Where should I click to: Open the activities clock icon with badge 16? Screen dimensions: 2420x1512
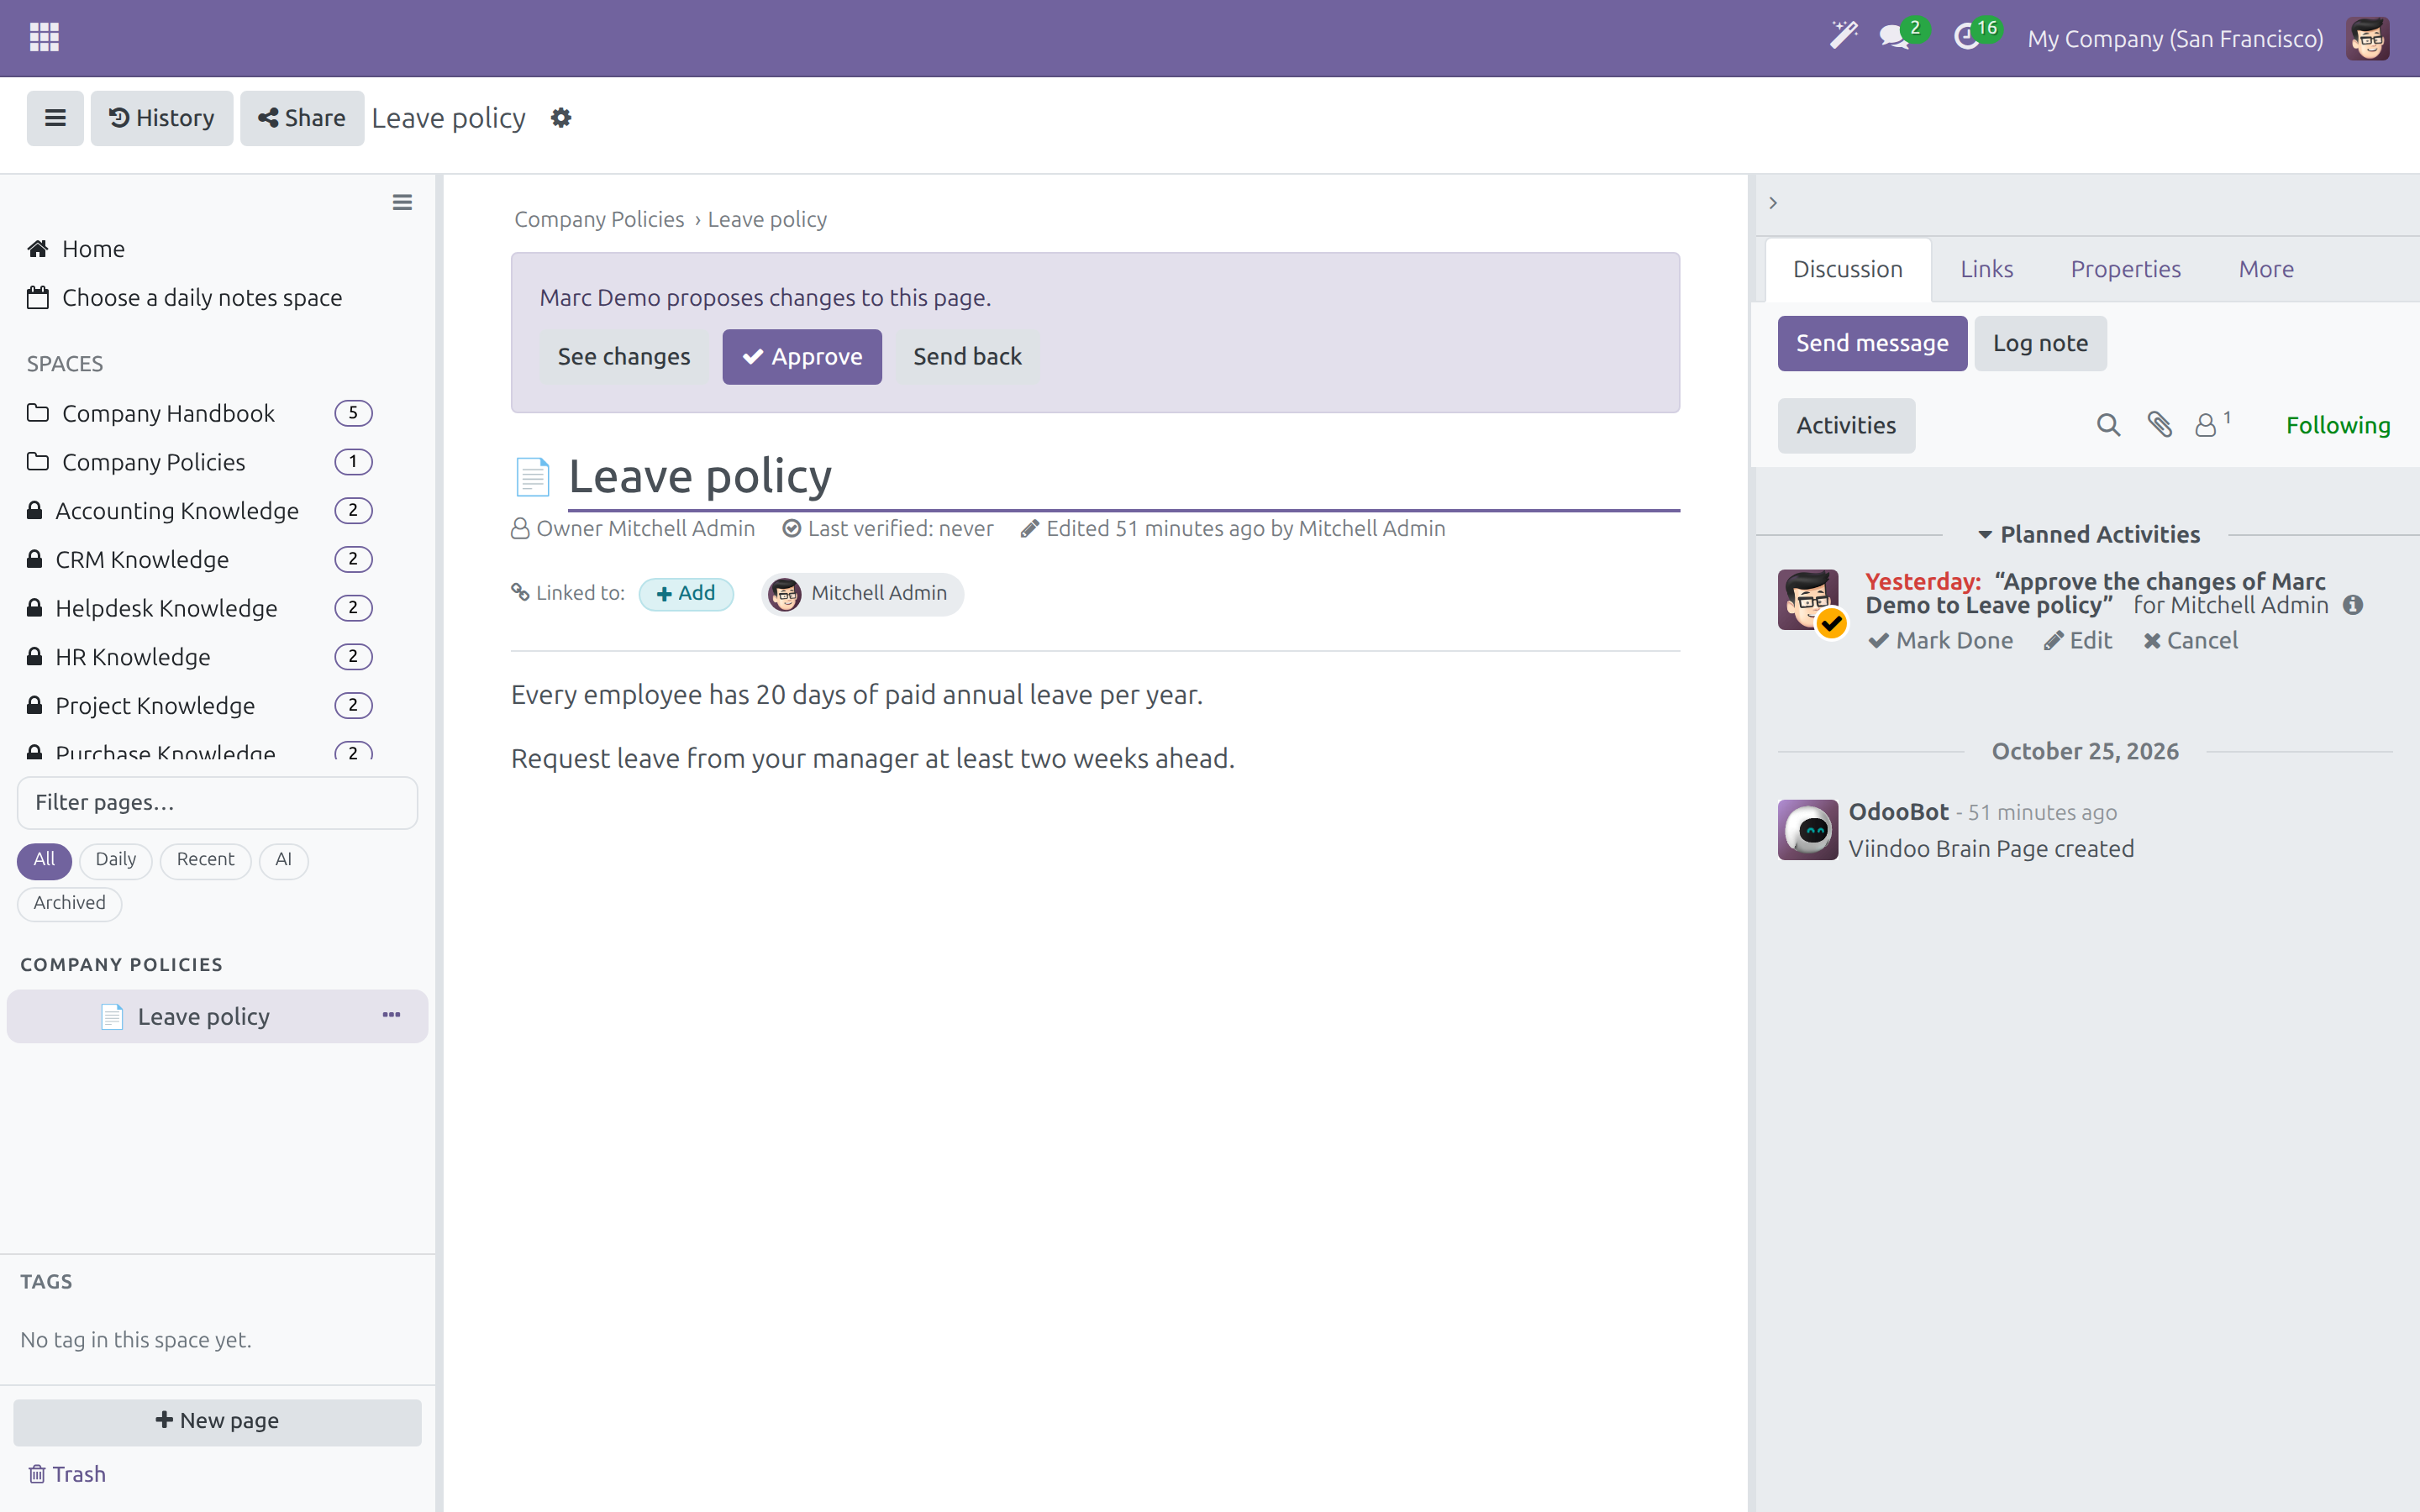[1967, 37]
